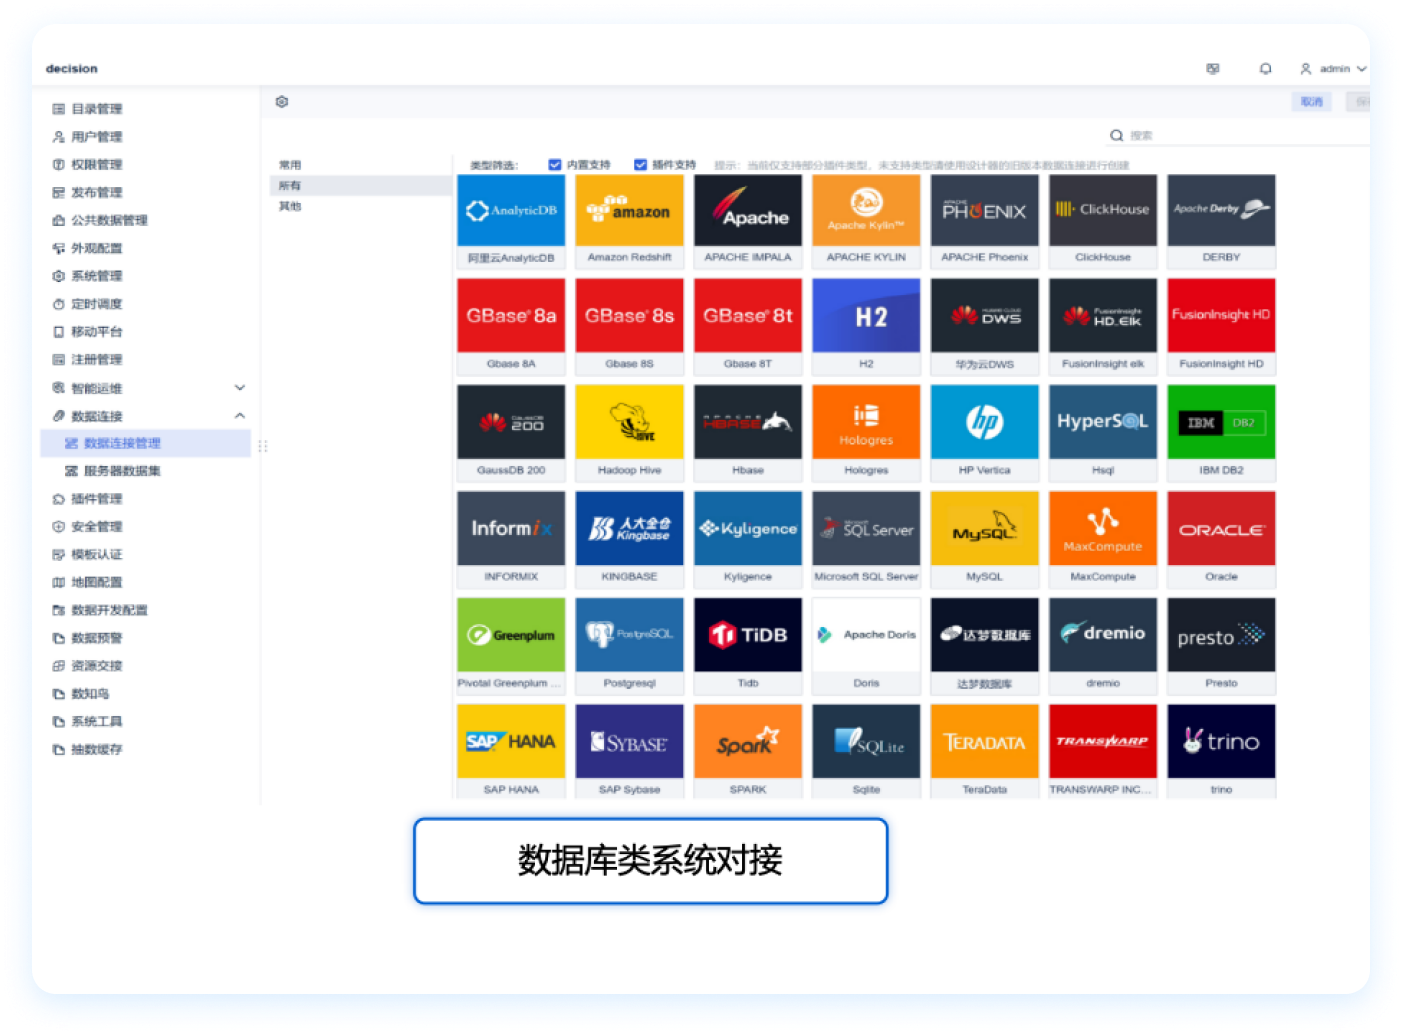The width and height of the screenshot is (1402, 1034).
Task: Select the 阿里云AnalyticDB database tile
Action: pyautogui.click(x=511, y=221)
